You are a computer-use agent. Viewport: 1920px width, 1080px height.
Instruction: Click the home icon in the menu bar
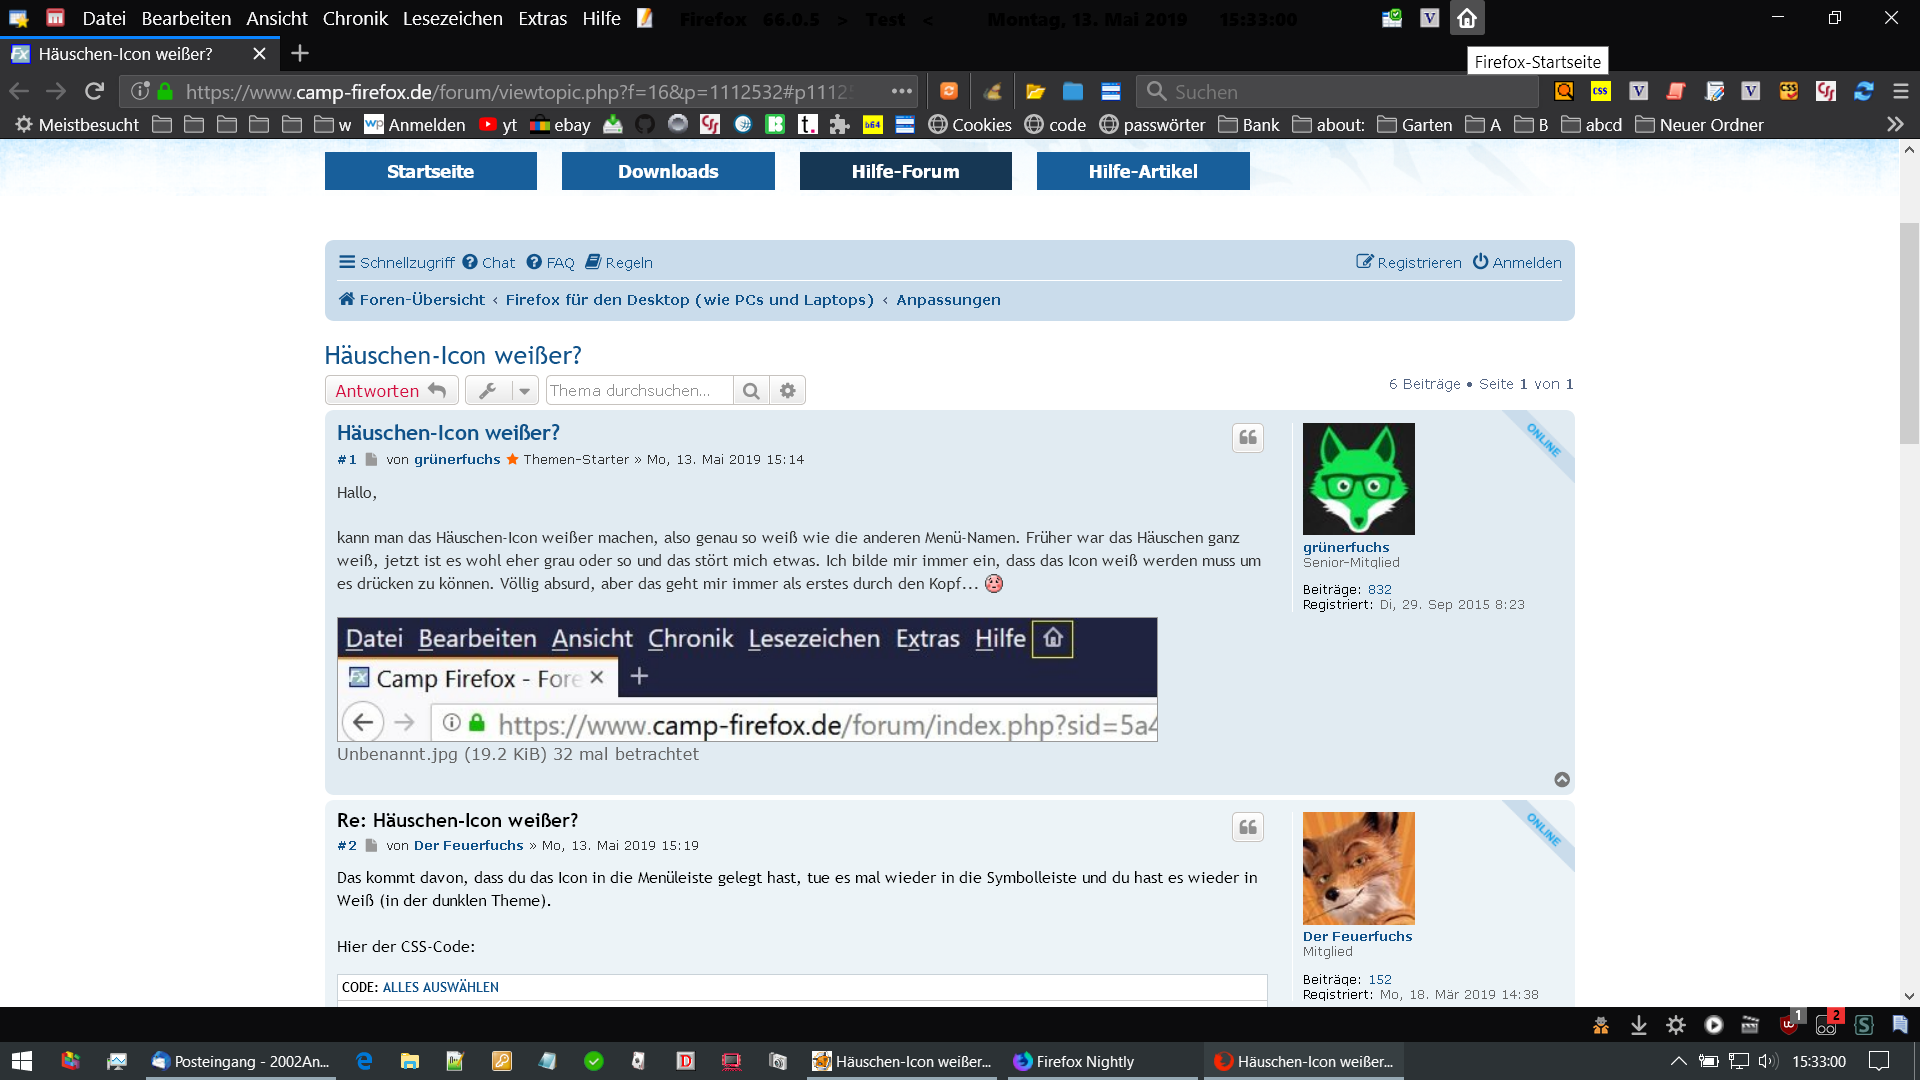[x=1466, y=18]
